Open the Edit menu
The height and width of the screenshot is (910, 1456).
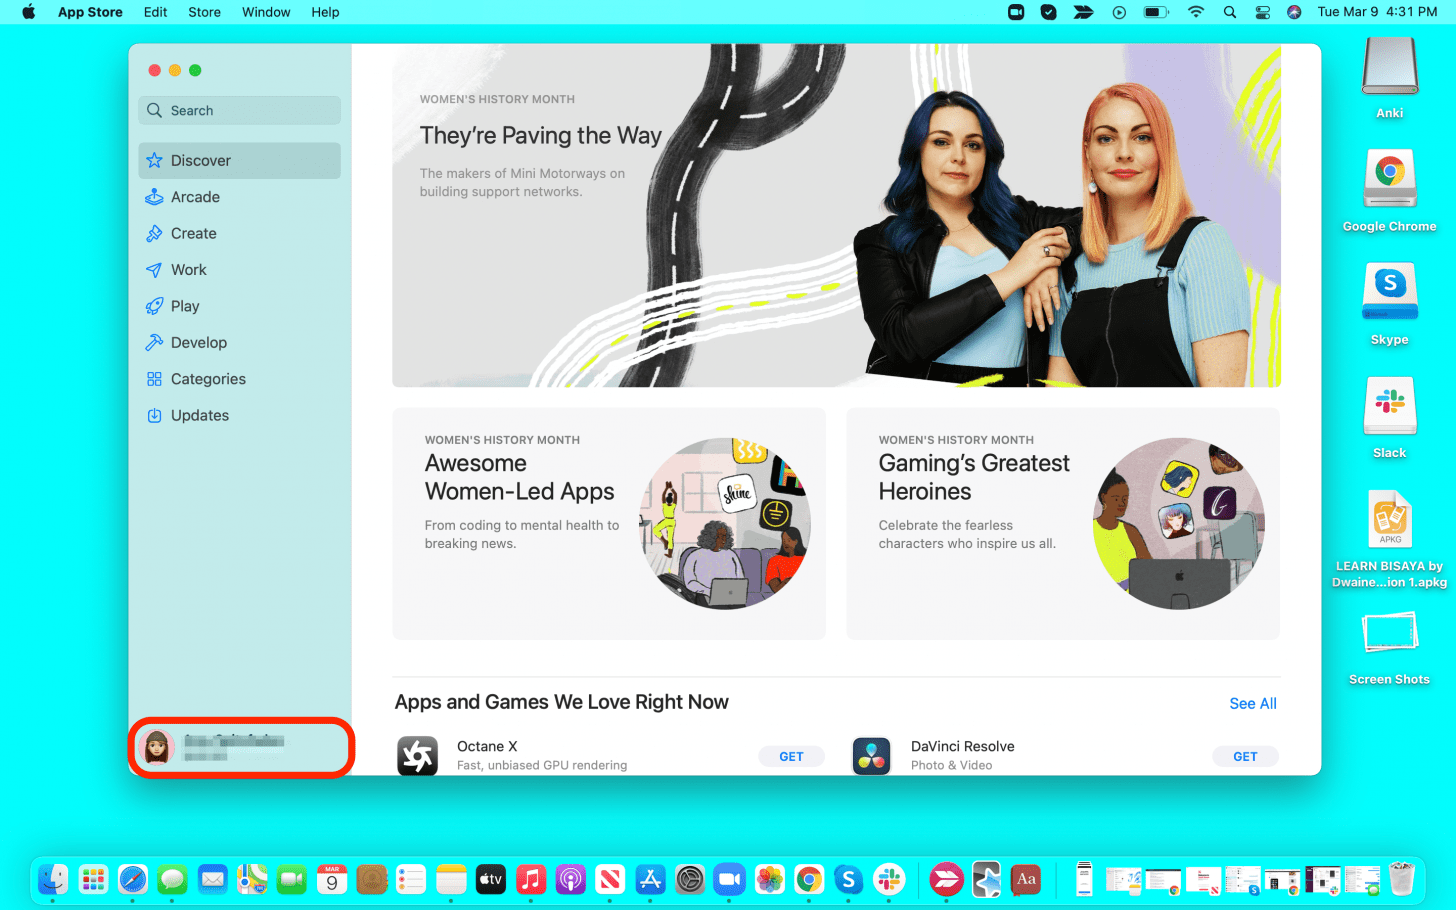(x=155, y=12)
